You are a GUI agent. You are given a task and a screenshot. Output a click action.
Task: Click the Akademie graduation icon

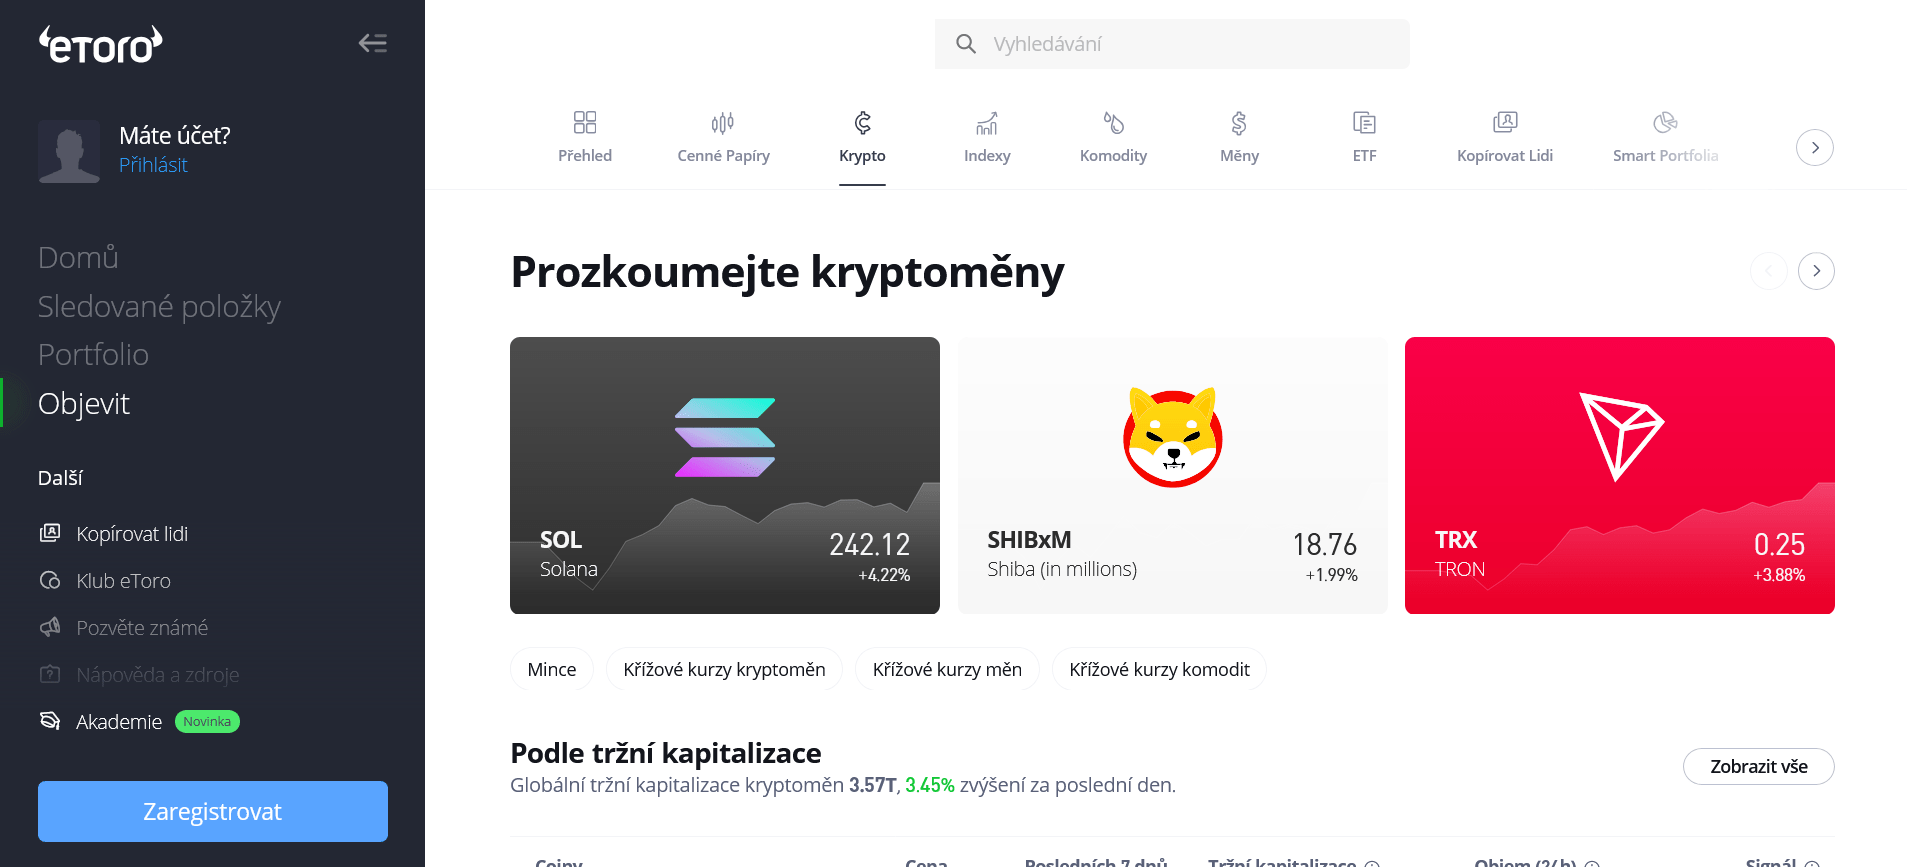pos(50,721)
